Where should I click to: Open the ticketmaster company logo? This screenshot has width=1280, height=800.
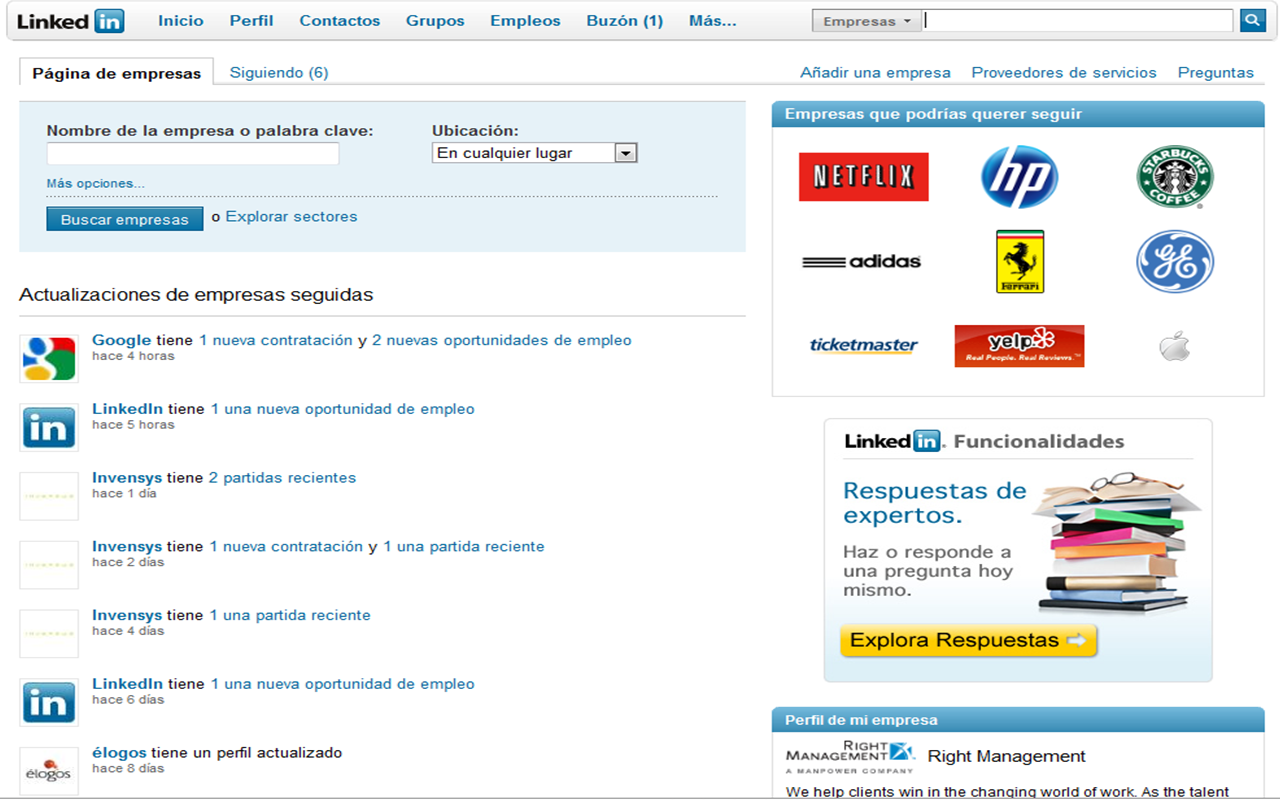point(864,346)
